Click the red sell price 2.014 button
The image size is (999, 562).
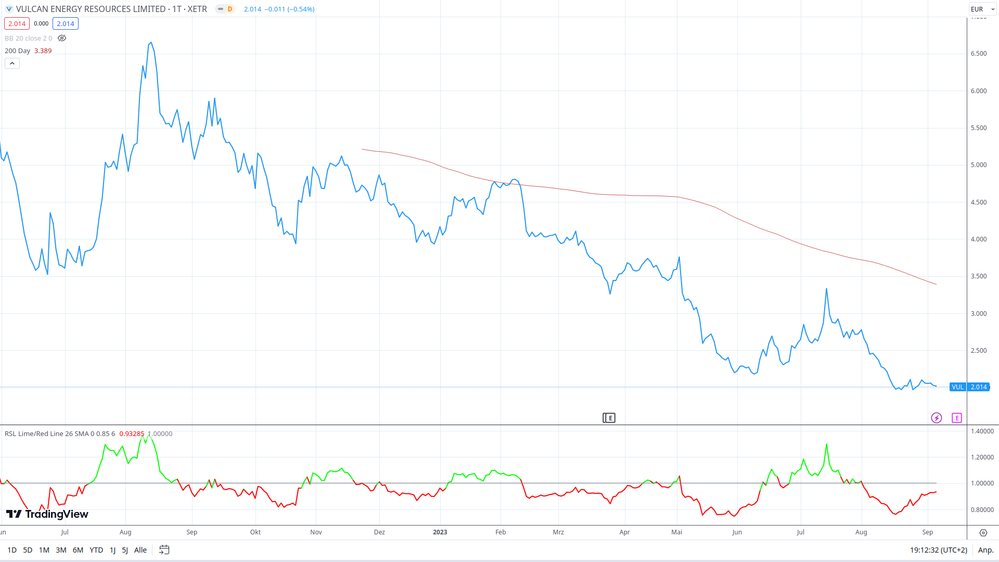click(17, 23)
